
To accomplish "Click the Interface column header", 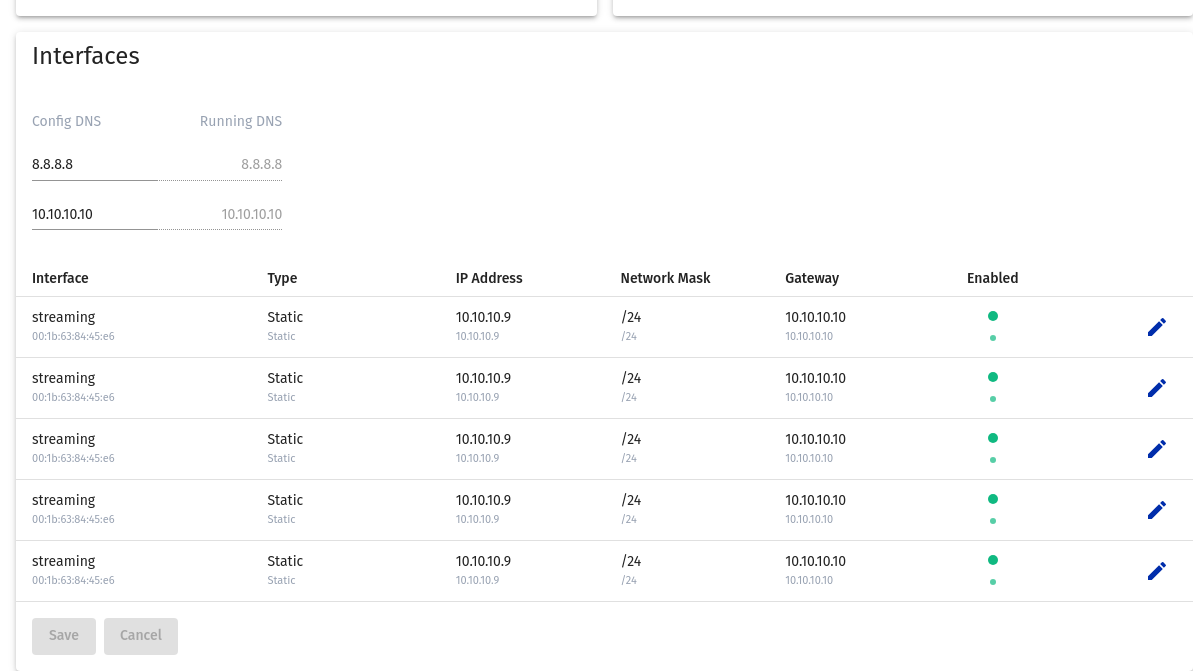I will pos(60,278).
